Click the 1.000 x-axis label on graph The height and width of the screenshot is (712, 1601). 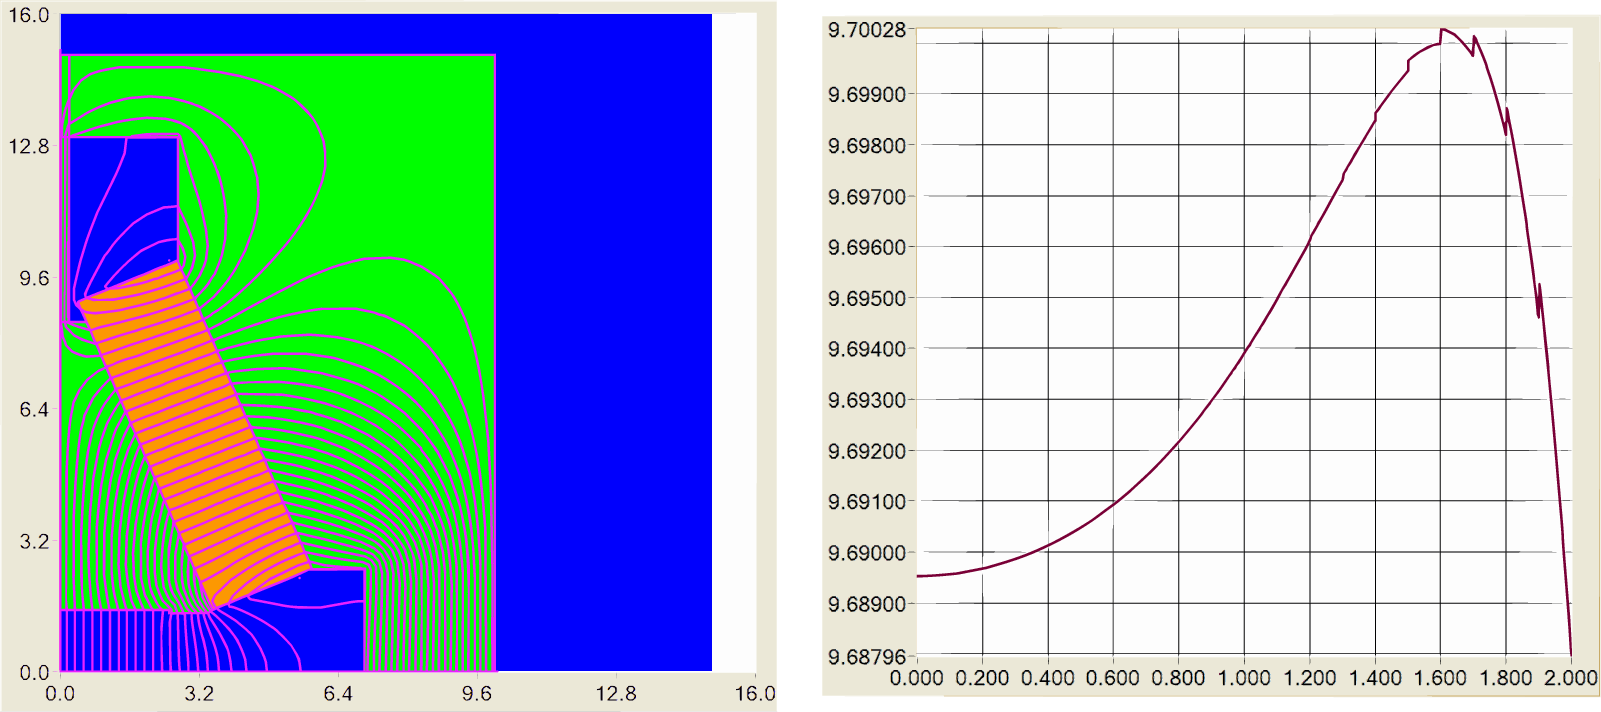(1244, 678)
